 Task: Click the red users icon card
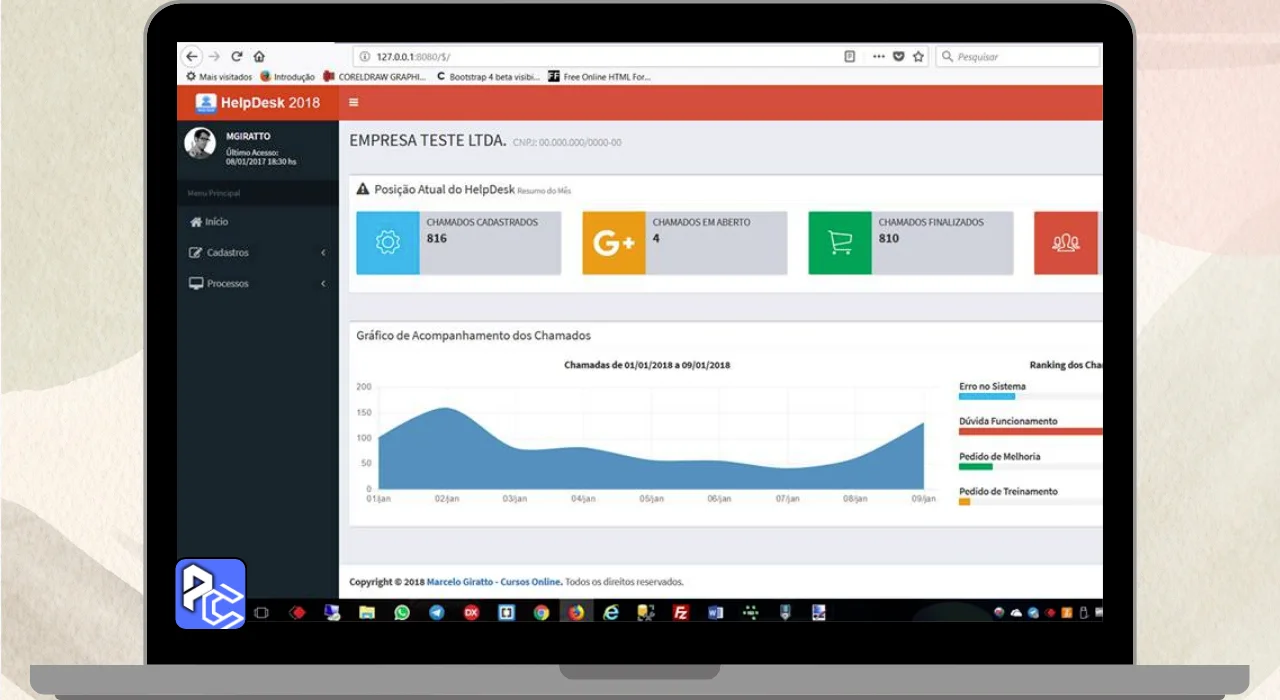click(x=1066, y=243)
